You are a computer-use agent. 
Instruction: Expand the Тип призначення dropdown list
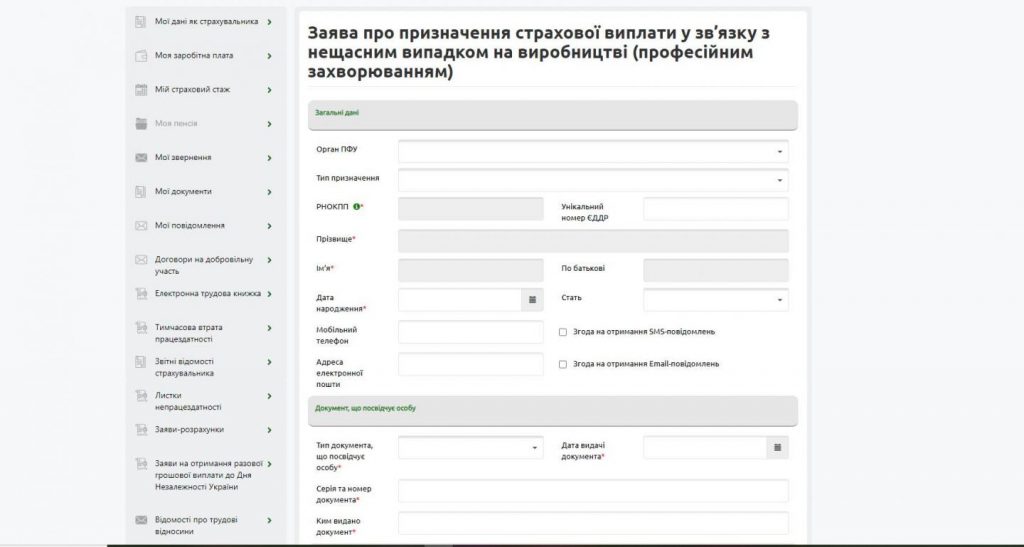click(x=592, y=180)
